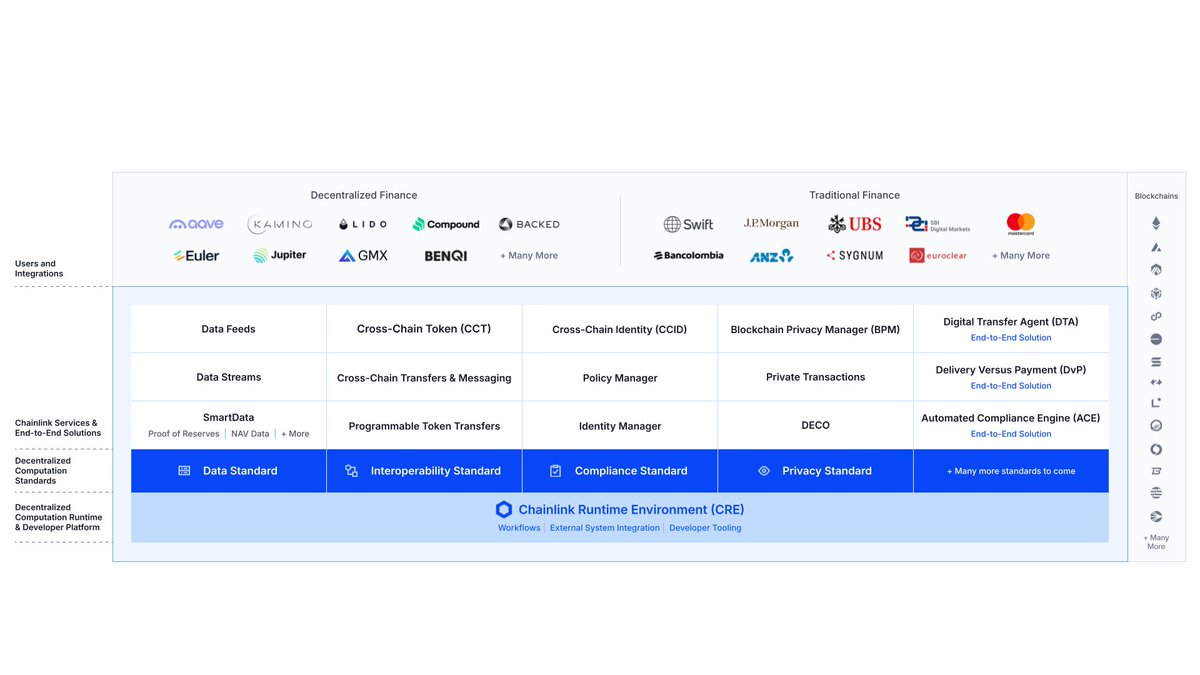This screenshot has width=1200, height=675.
Task: Click the GMX logo
Action: tap(363, 256)
